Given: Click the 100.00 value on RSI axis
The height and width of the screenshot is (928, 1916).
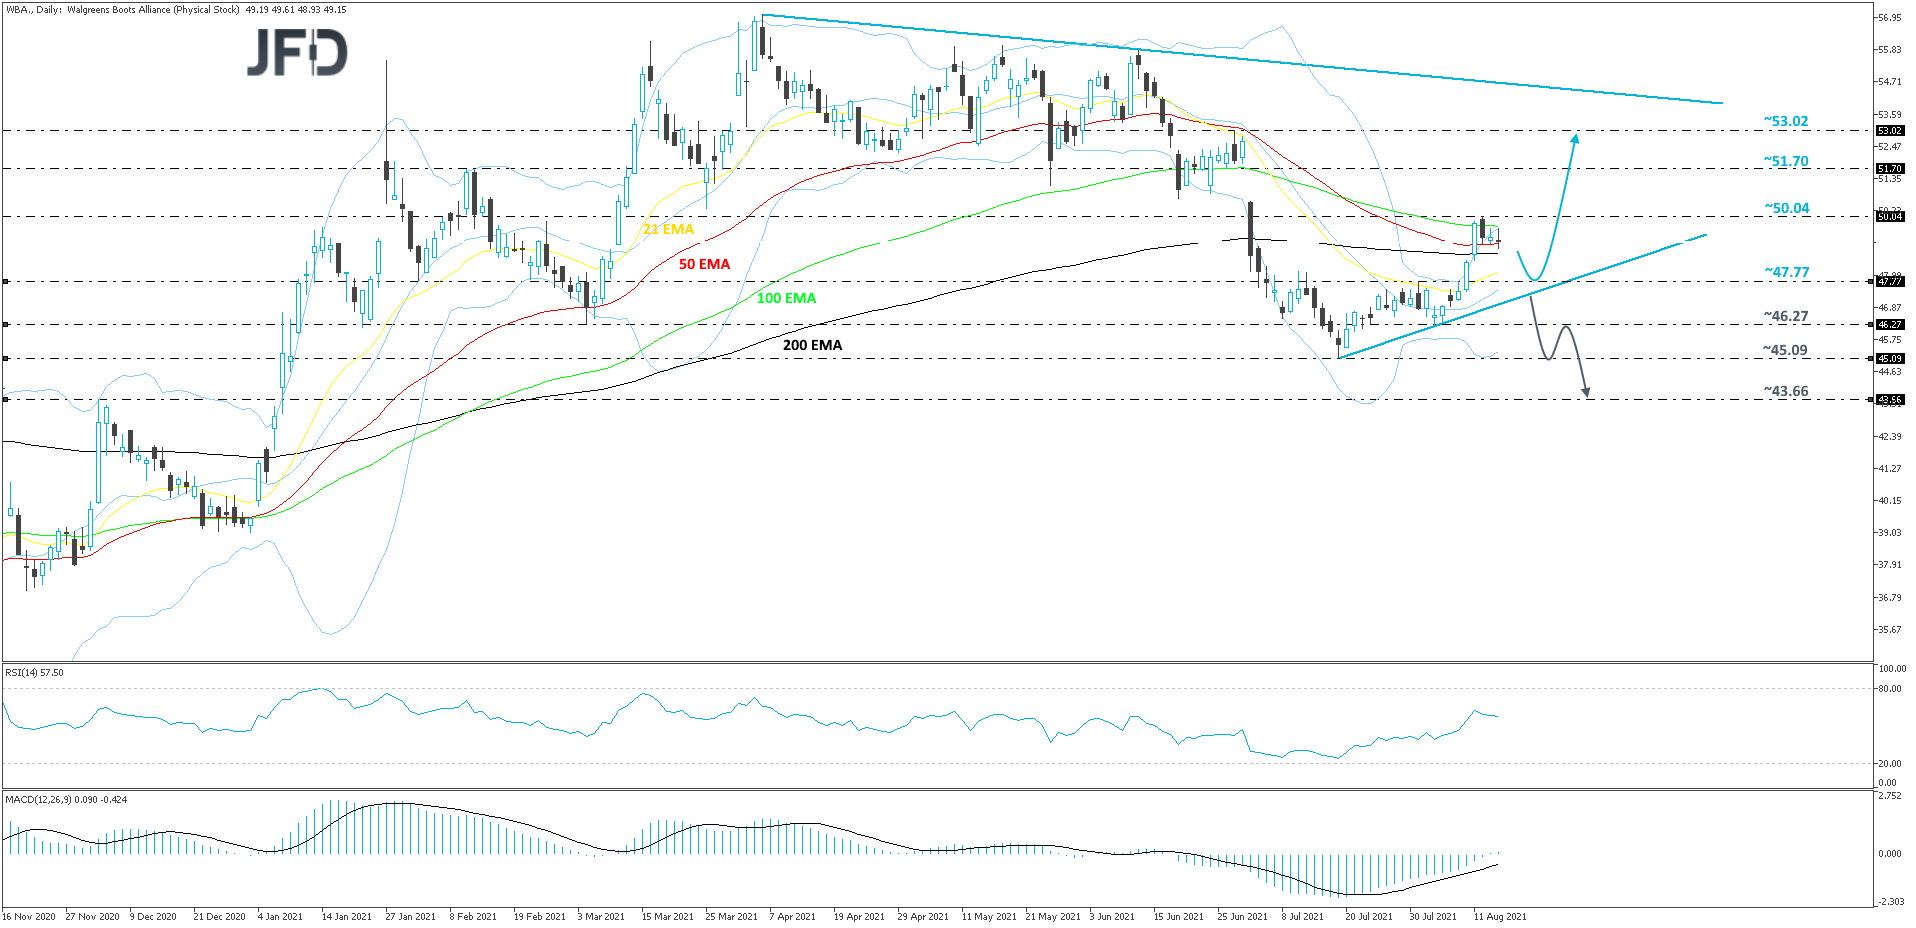Looking at the screenshot, I should [1892, 669].
